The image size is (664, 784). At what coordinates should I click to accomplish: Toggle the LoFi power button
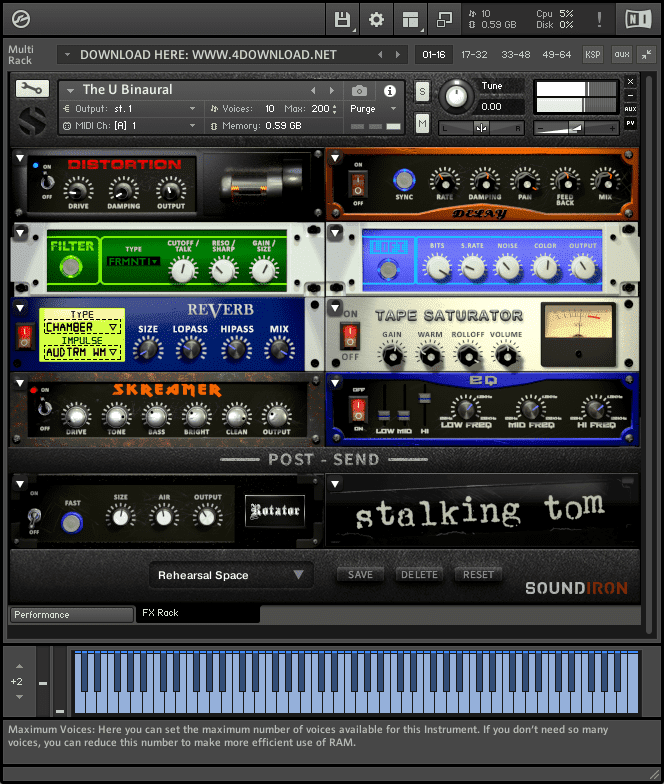[x=388, y=270]
